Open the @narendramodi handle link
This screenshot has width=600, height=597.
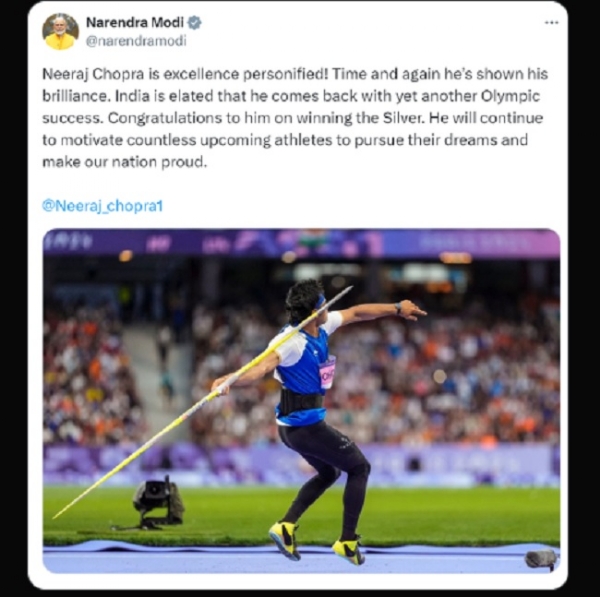(x=136, y=41)
